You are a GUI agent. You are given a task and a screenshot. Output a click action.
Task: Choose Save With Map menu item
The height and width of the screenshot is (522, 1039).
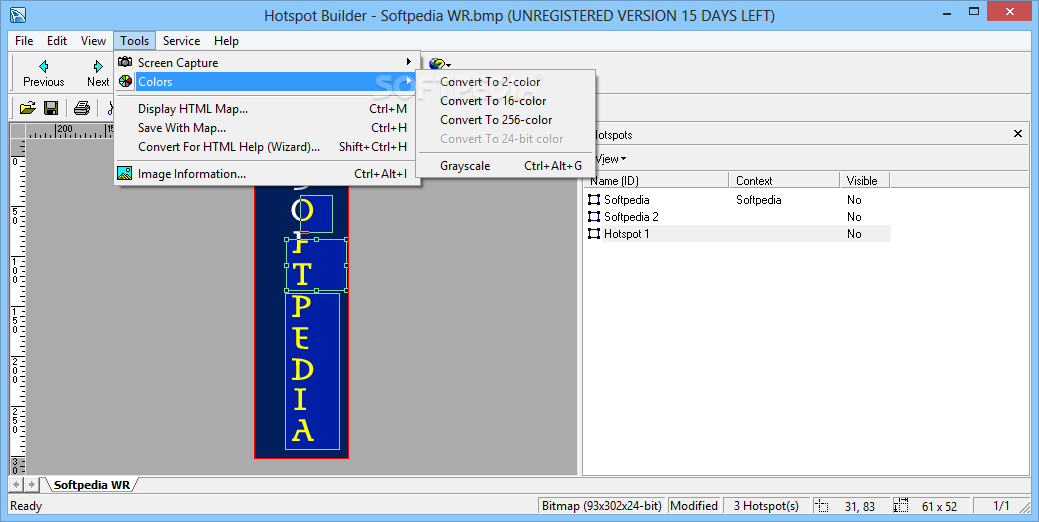(x=266, y=128)
